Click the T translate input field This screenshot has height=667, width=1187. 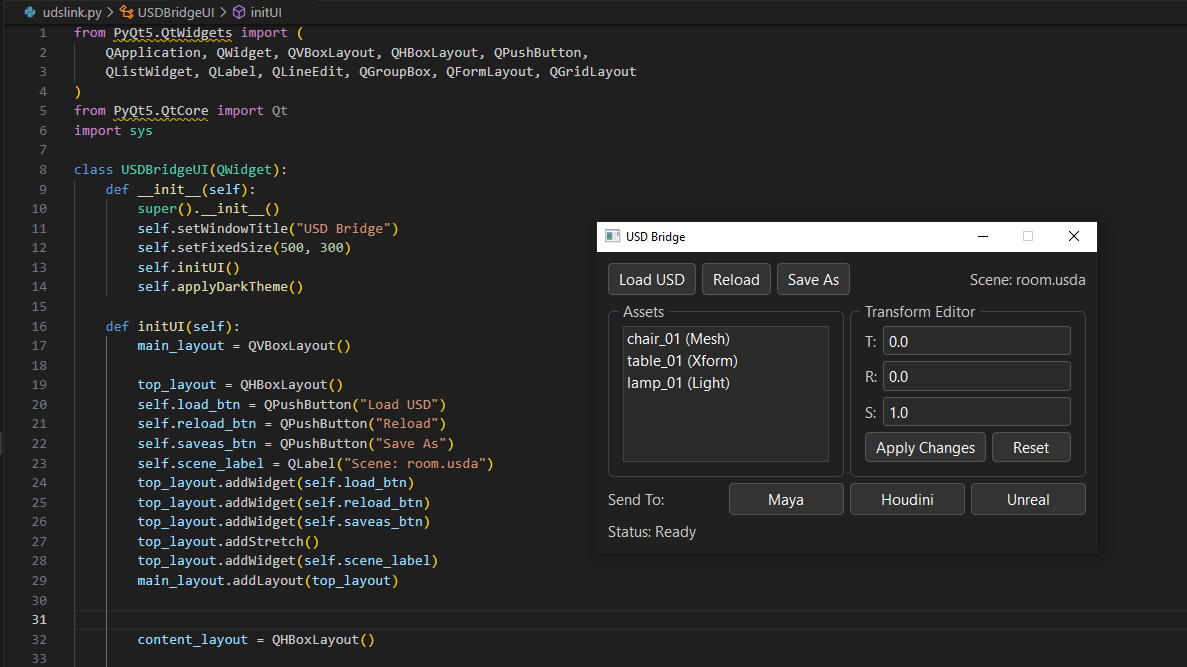(976, 340)
